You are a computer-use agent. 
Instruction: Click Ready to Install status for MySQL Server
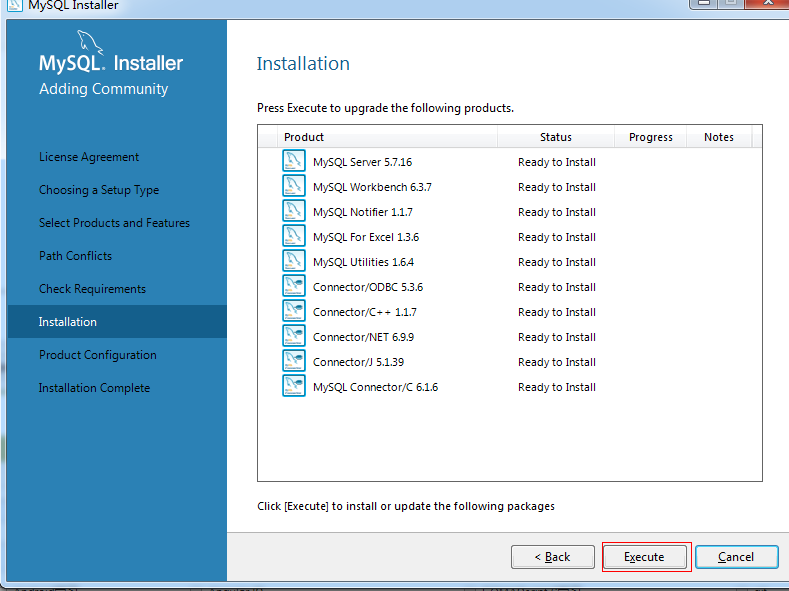pyautogui.click(x=557, y=162)
